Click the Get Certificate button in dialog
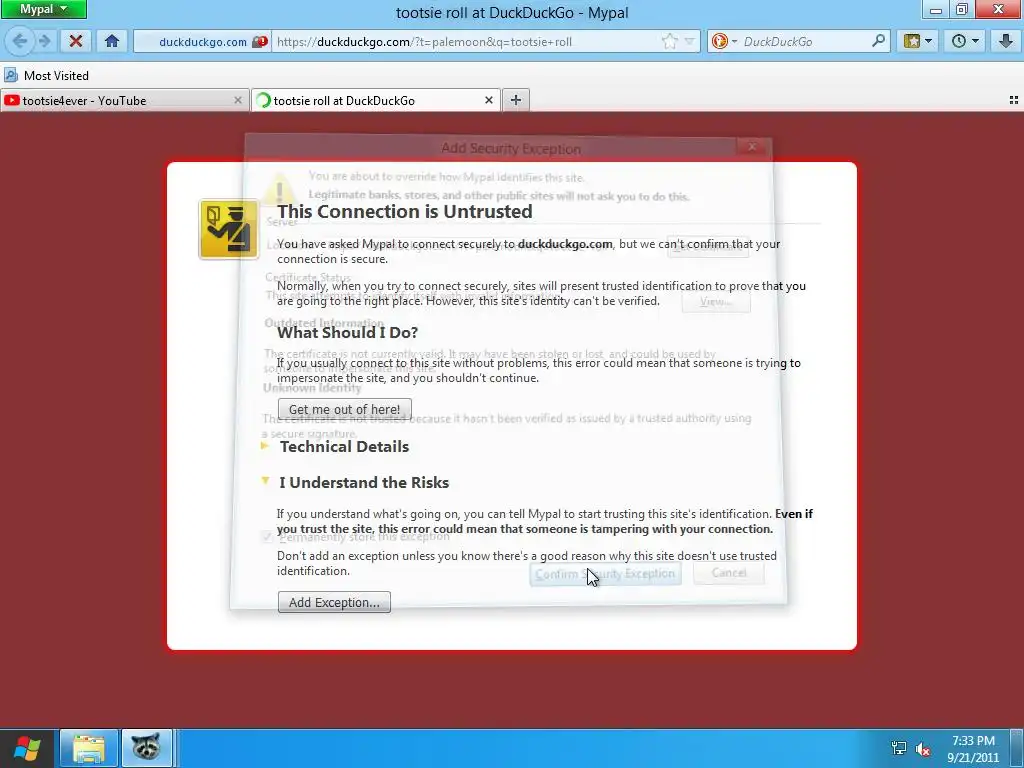1024x768 pixels. 708,247
